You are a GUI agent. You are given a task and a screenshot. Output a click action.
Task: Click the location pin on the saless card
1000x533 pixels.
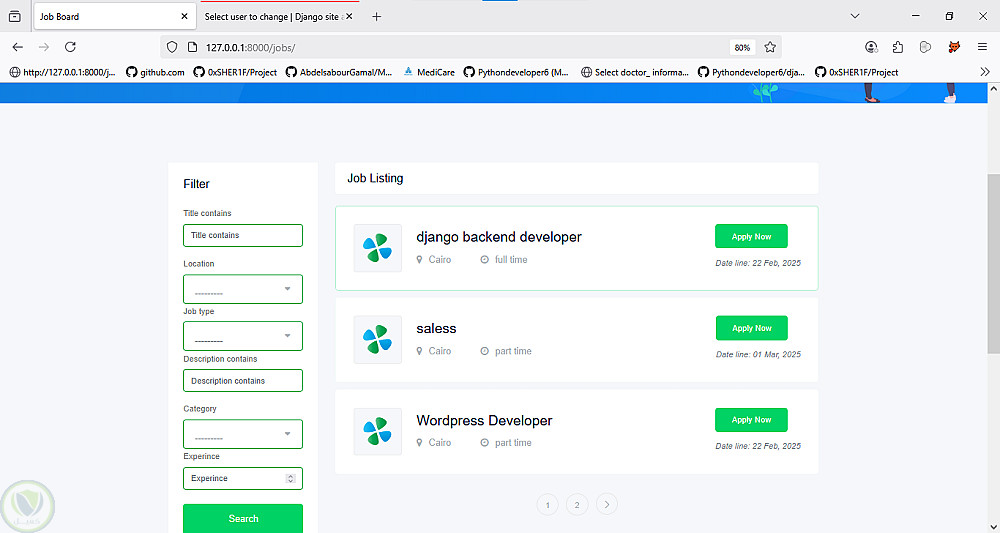coord(419,351)
